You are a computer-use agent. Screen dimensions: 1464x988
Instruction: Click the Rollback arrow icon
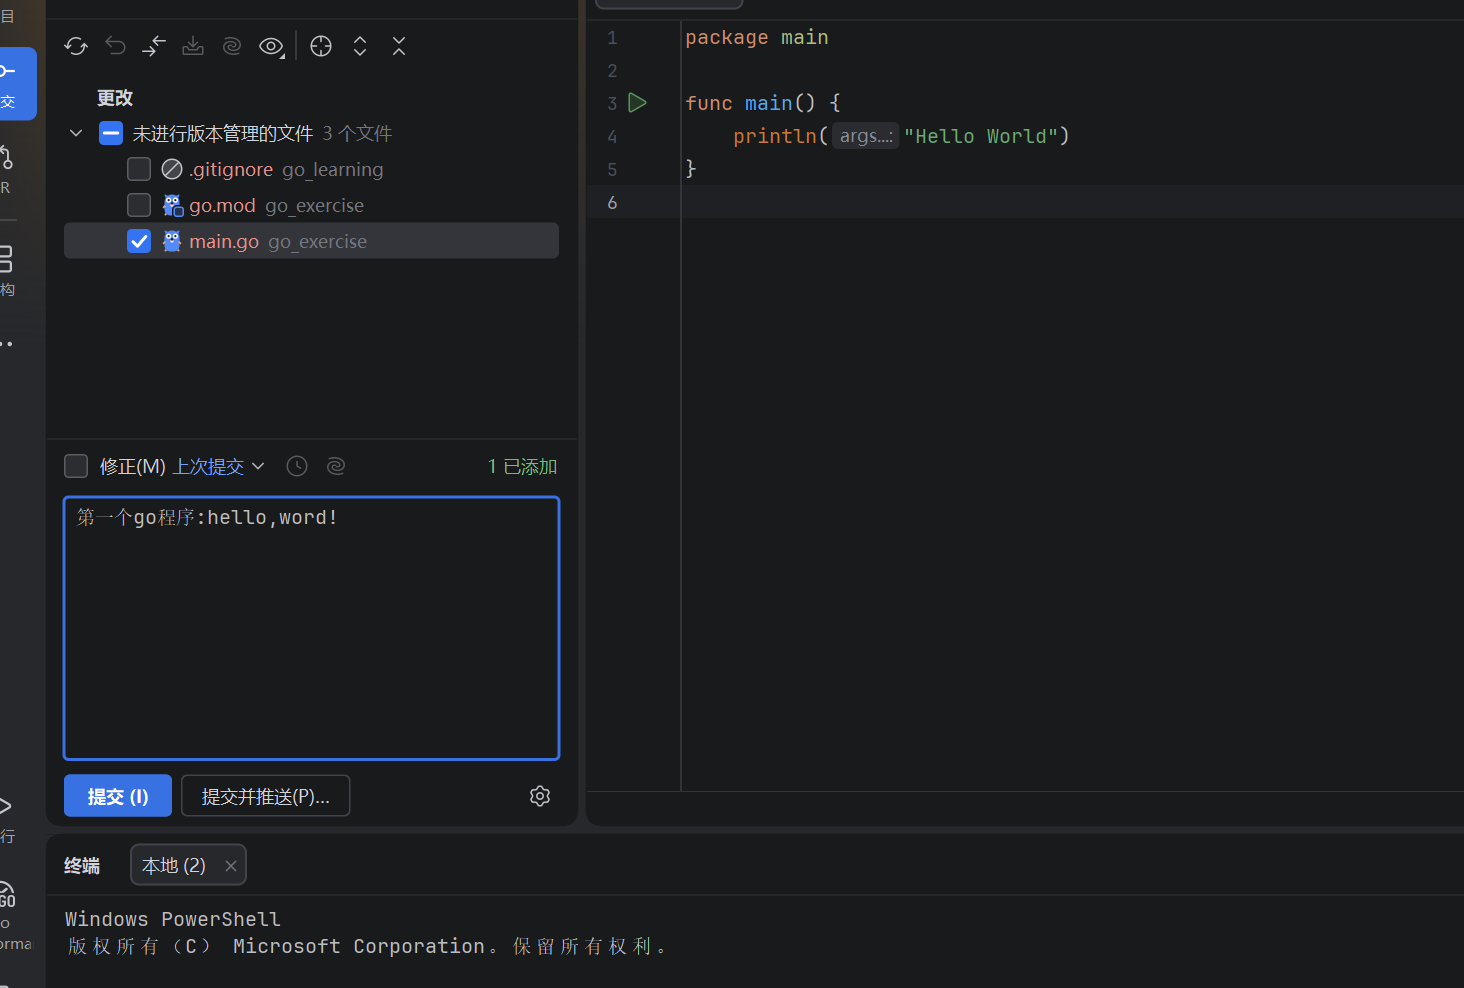coord(115,46)
